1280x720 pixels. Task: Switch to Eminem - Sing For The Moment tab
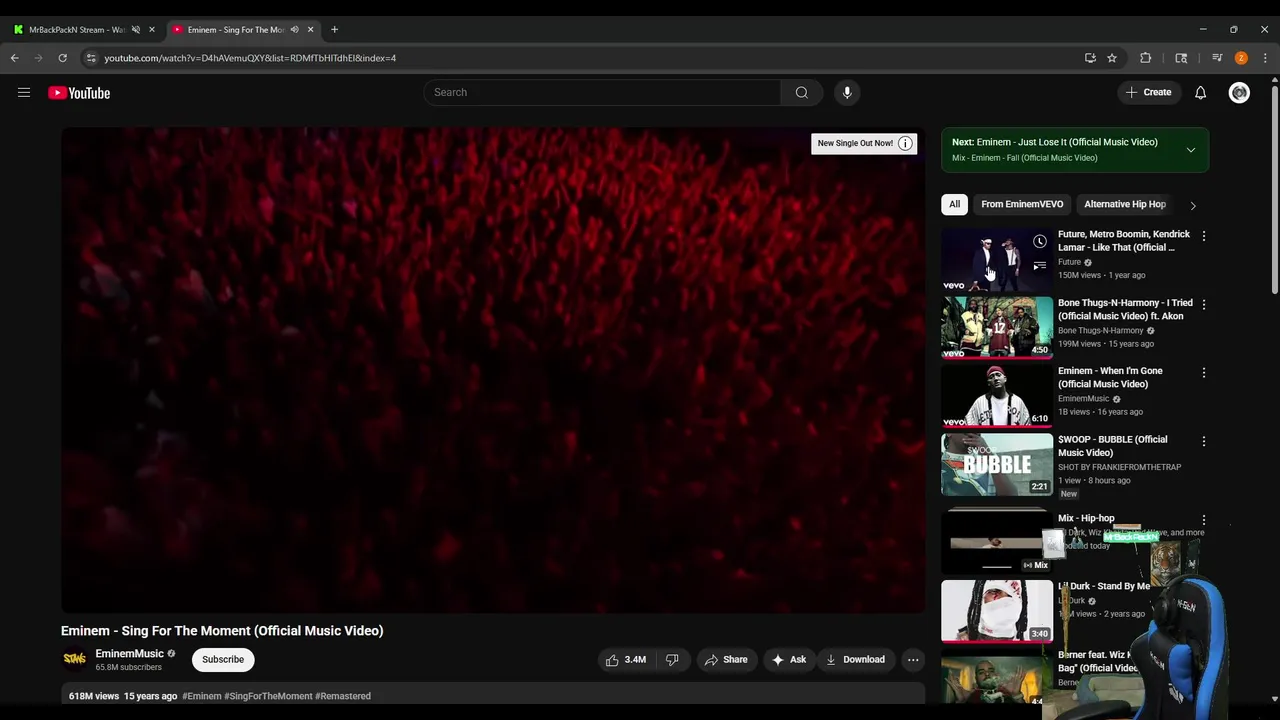pos(235,30)
